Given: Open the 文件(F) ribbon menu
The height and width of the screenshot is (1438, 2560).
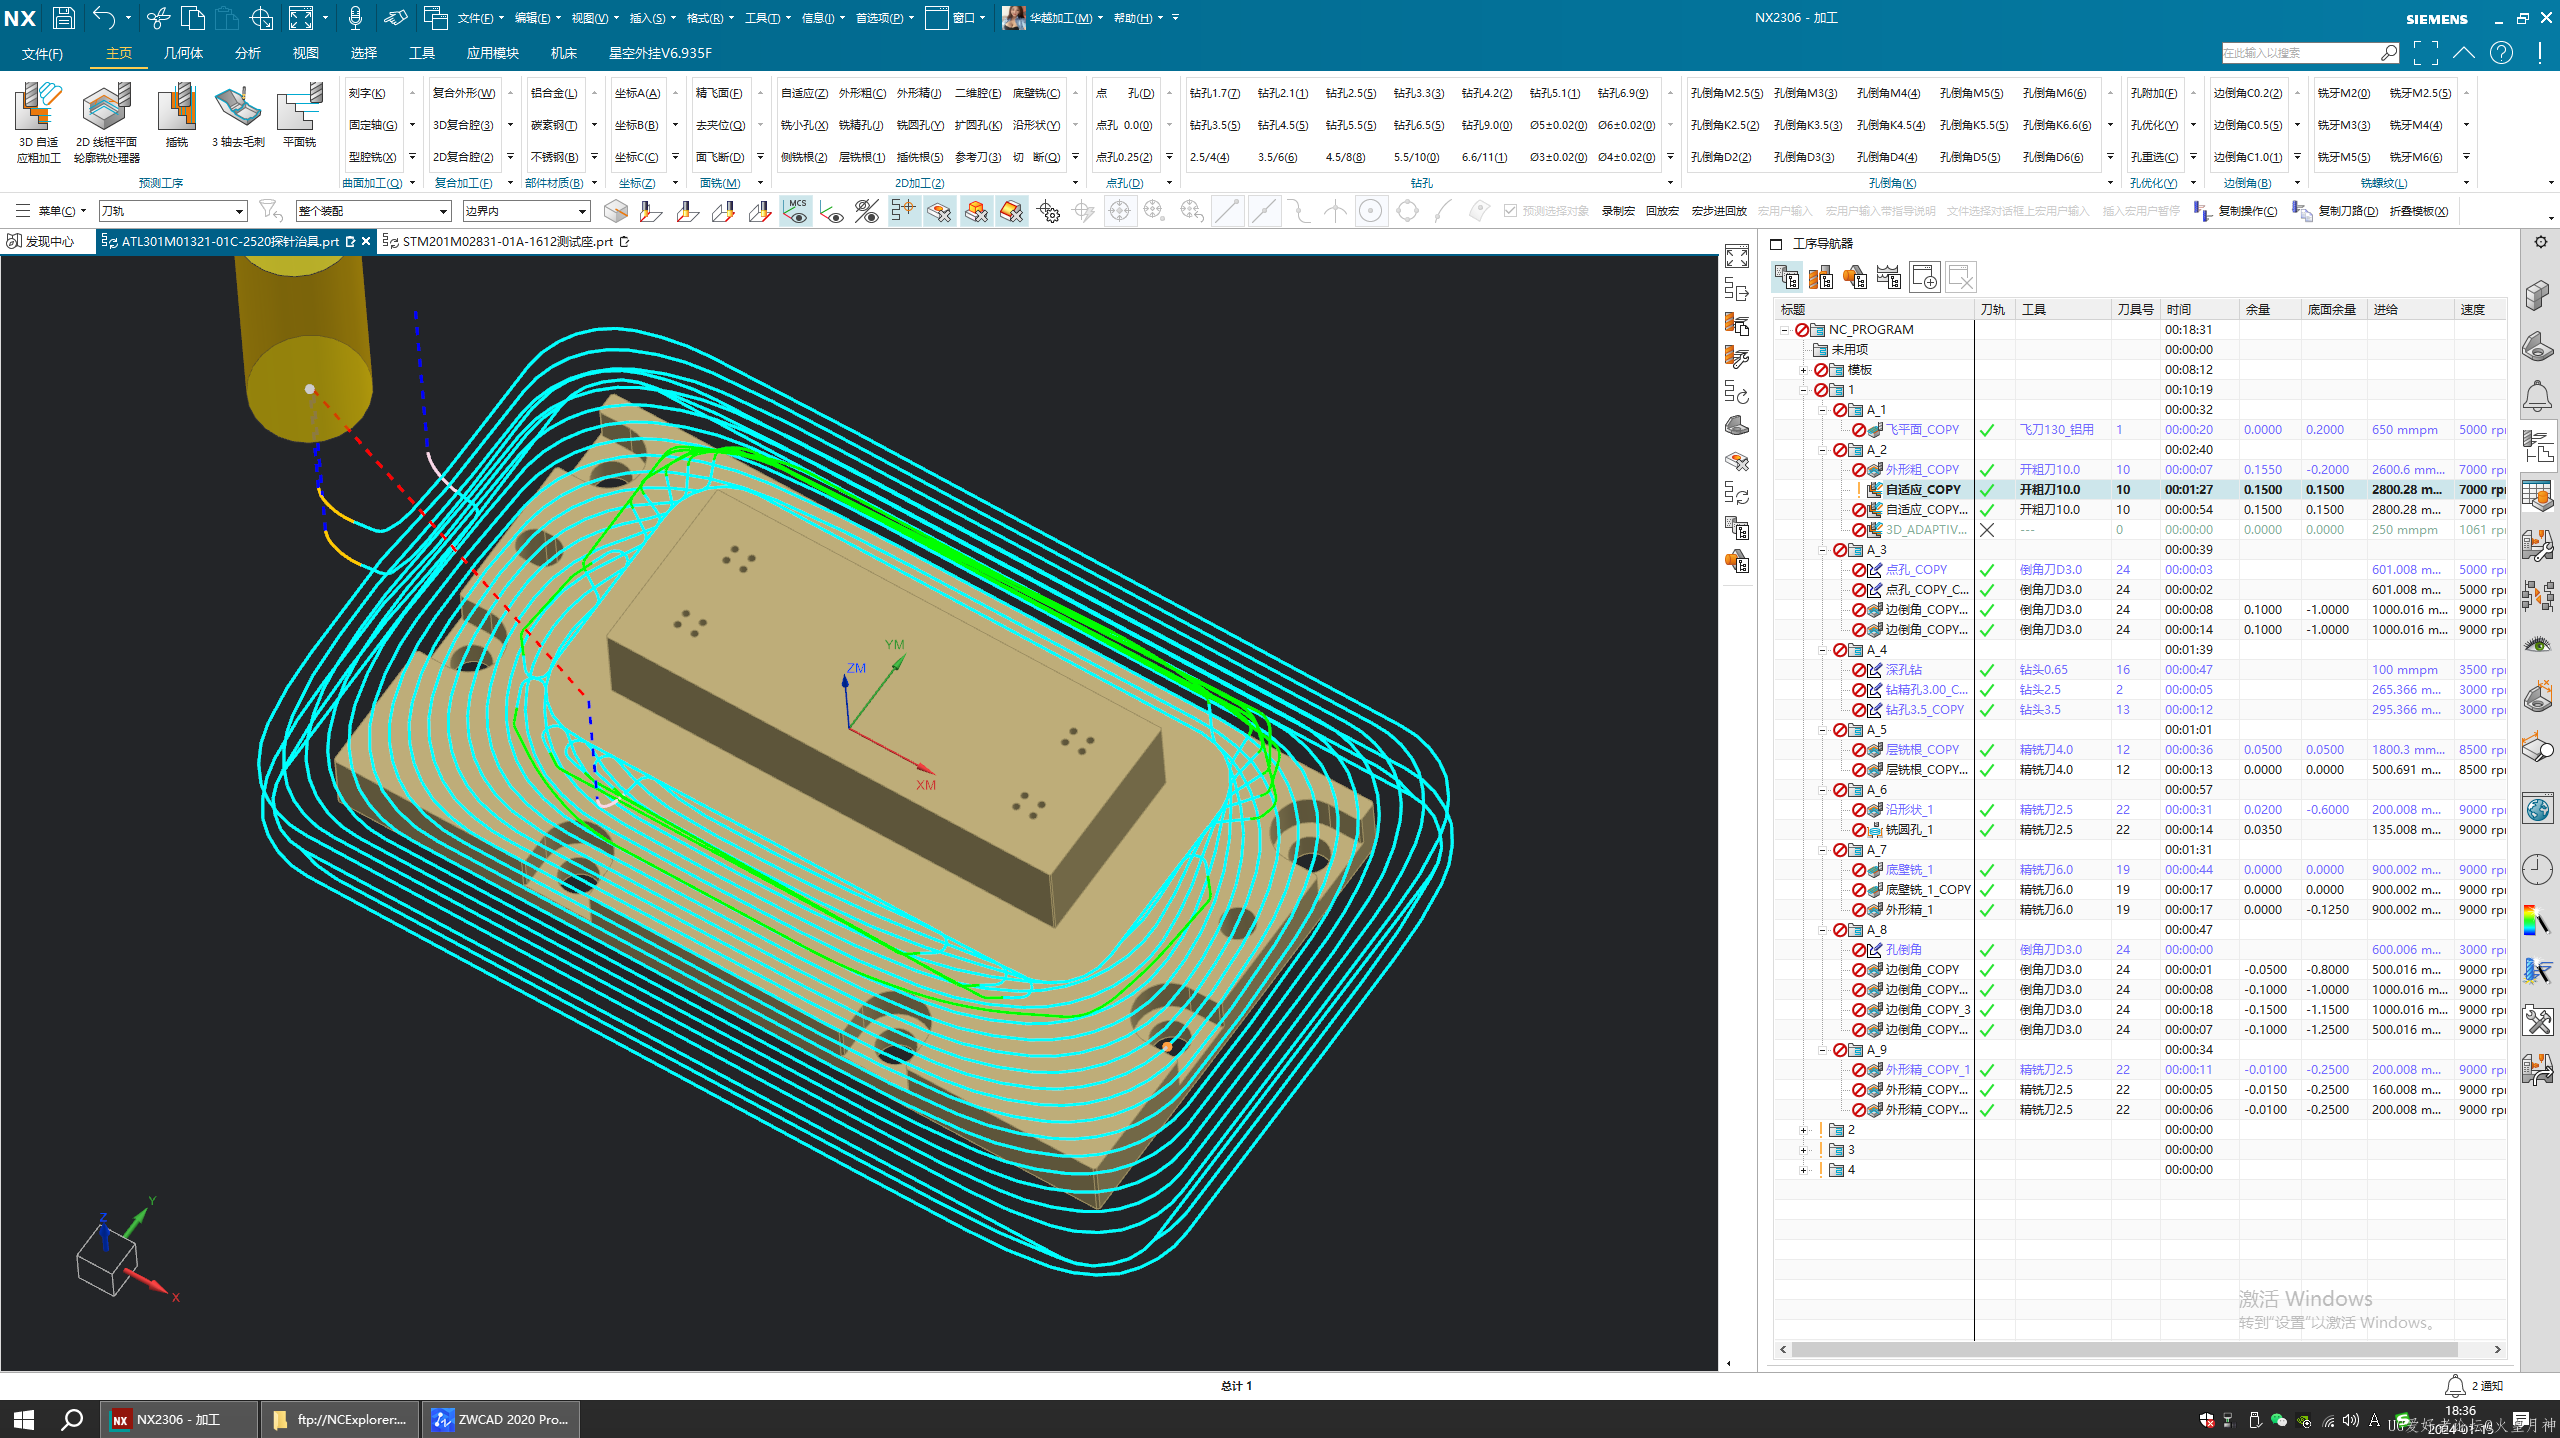Looking at the screenshot, I should point(42,54).
